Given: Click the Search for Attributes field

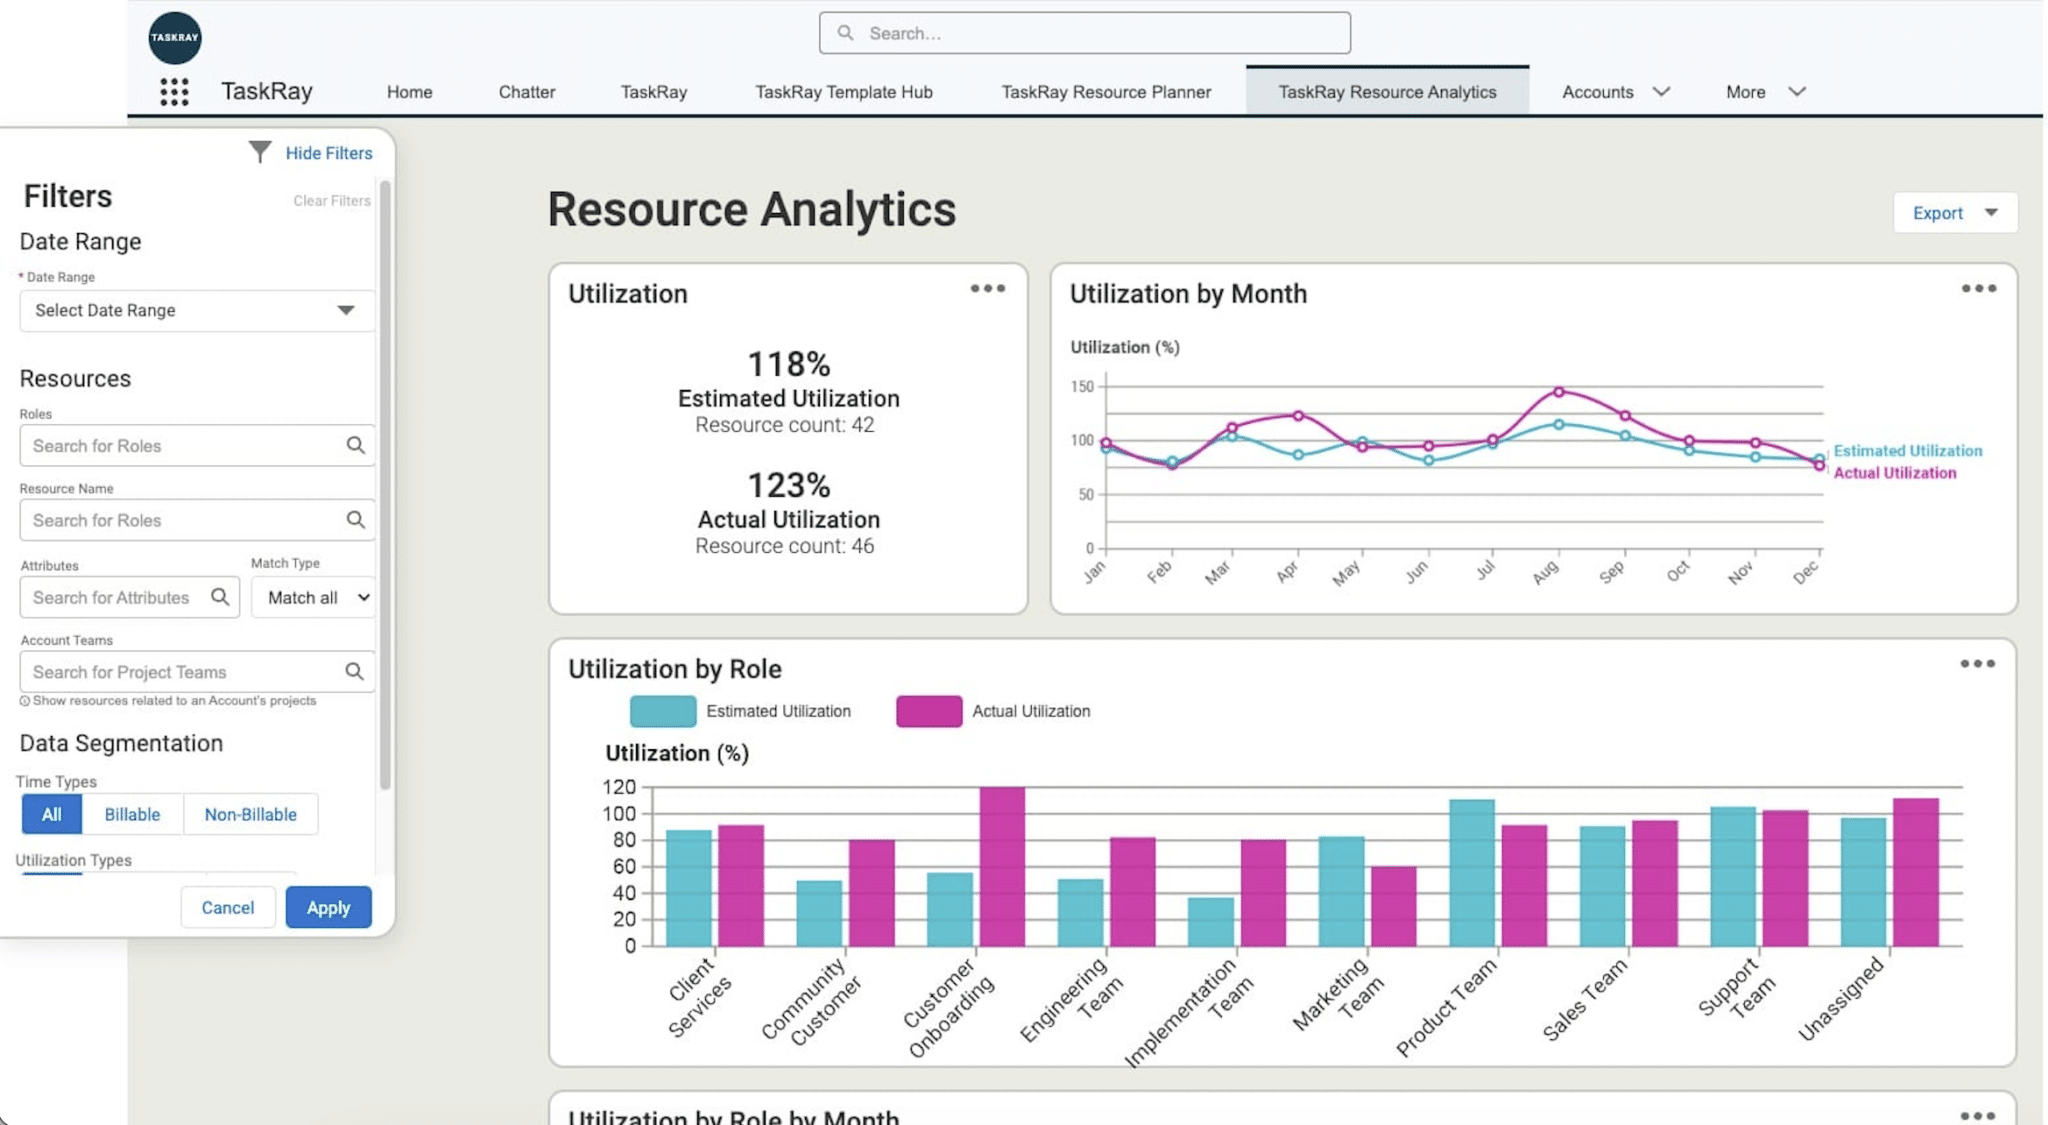Looking at the screenshot, I should (129, 597).
